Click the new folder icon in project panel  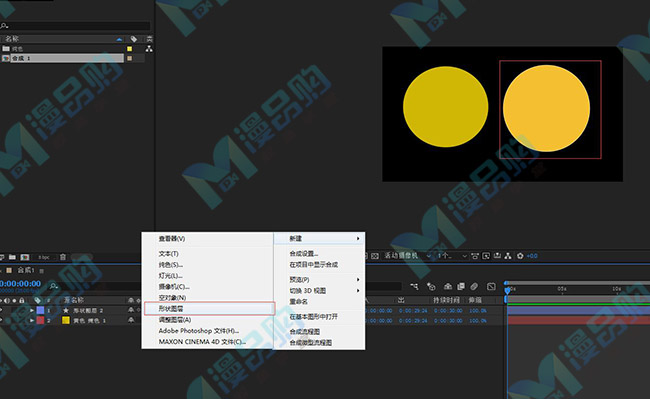pyautogui.click(x=12, y=257)
